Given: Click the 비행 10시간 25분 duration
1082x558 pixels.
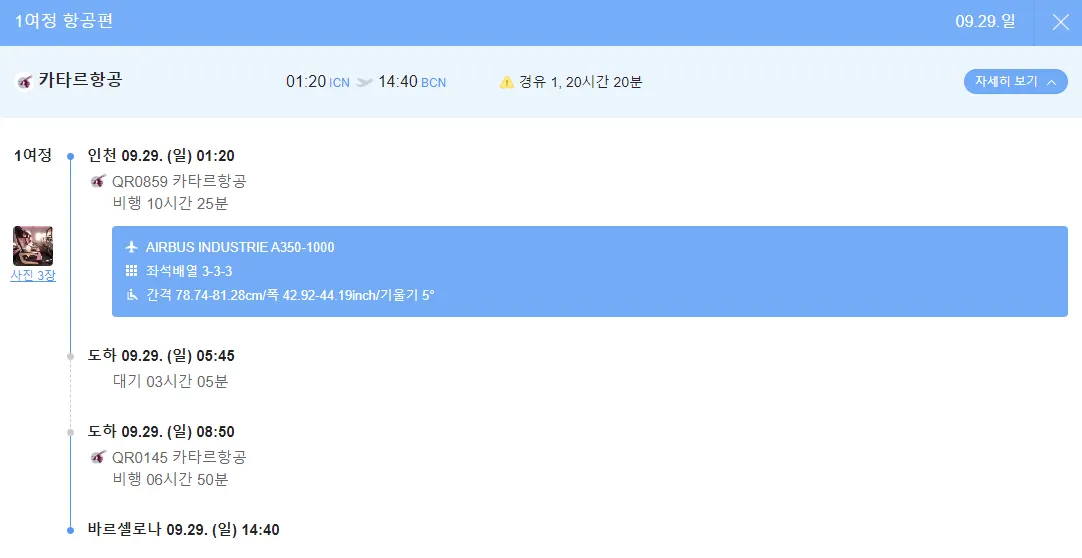Looking at the screenshot, I should tap(170, 203).
